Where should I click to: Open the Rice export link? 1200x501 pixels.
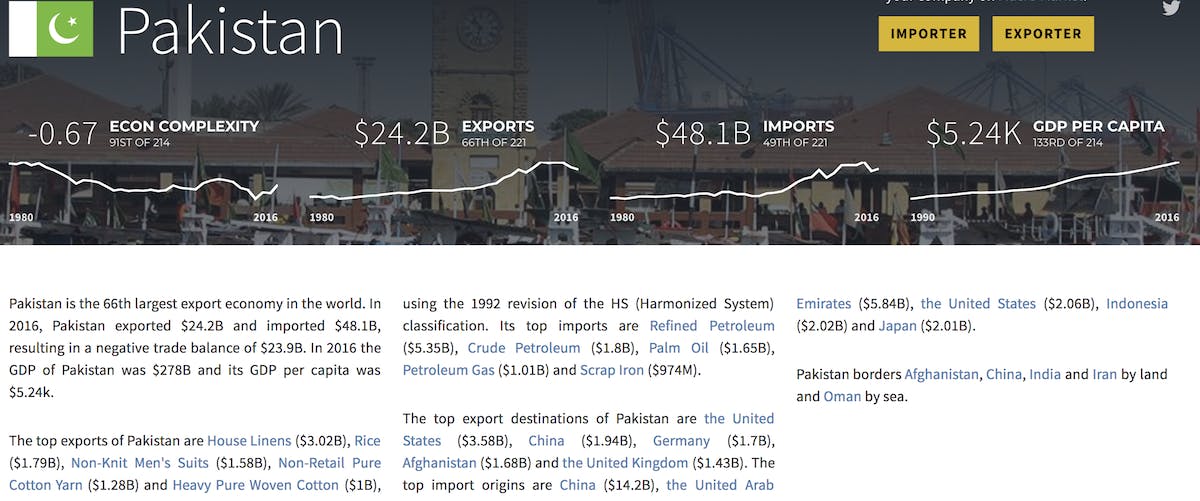pyautogui.click(x=367, y=440)
